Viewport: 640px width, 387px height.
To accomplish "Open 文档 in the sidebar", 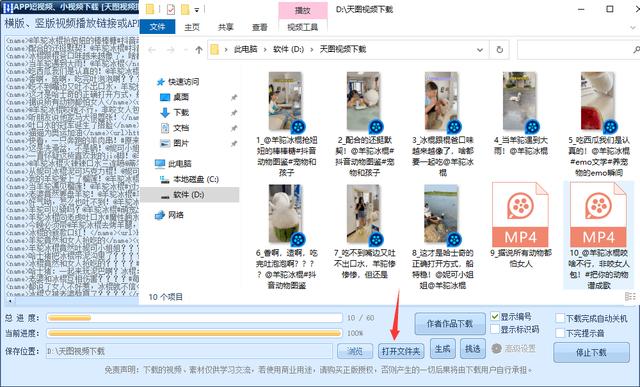I will [181, 128].
